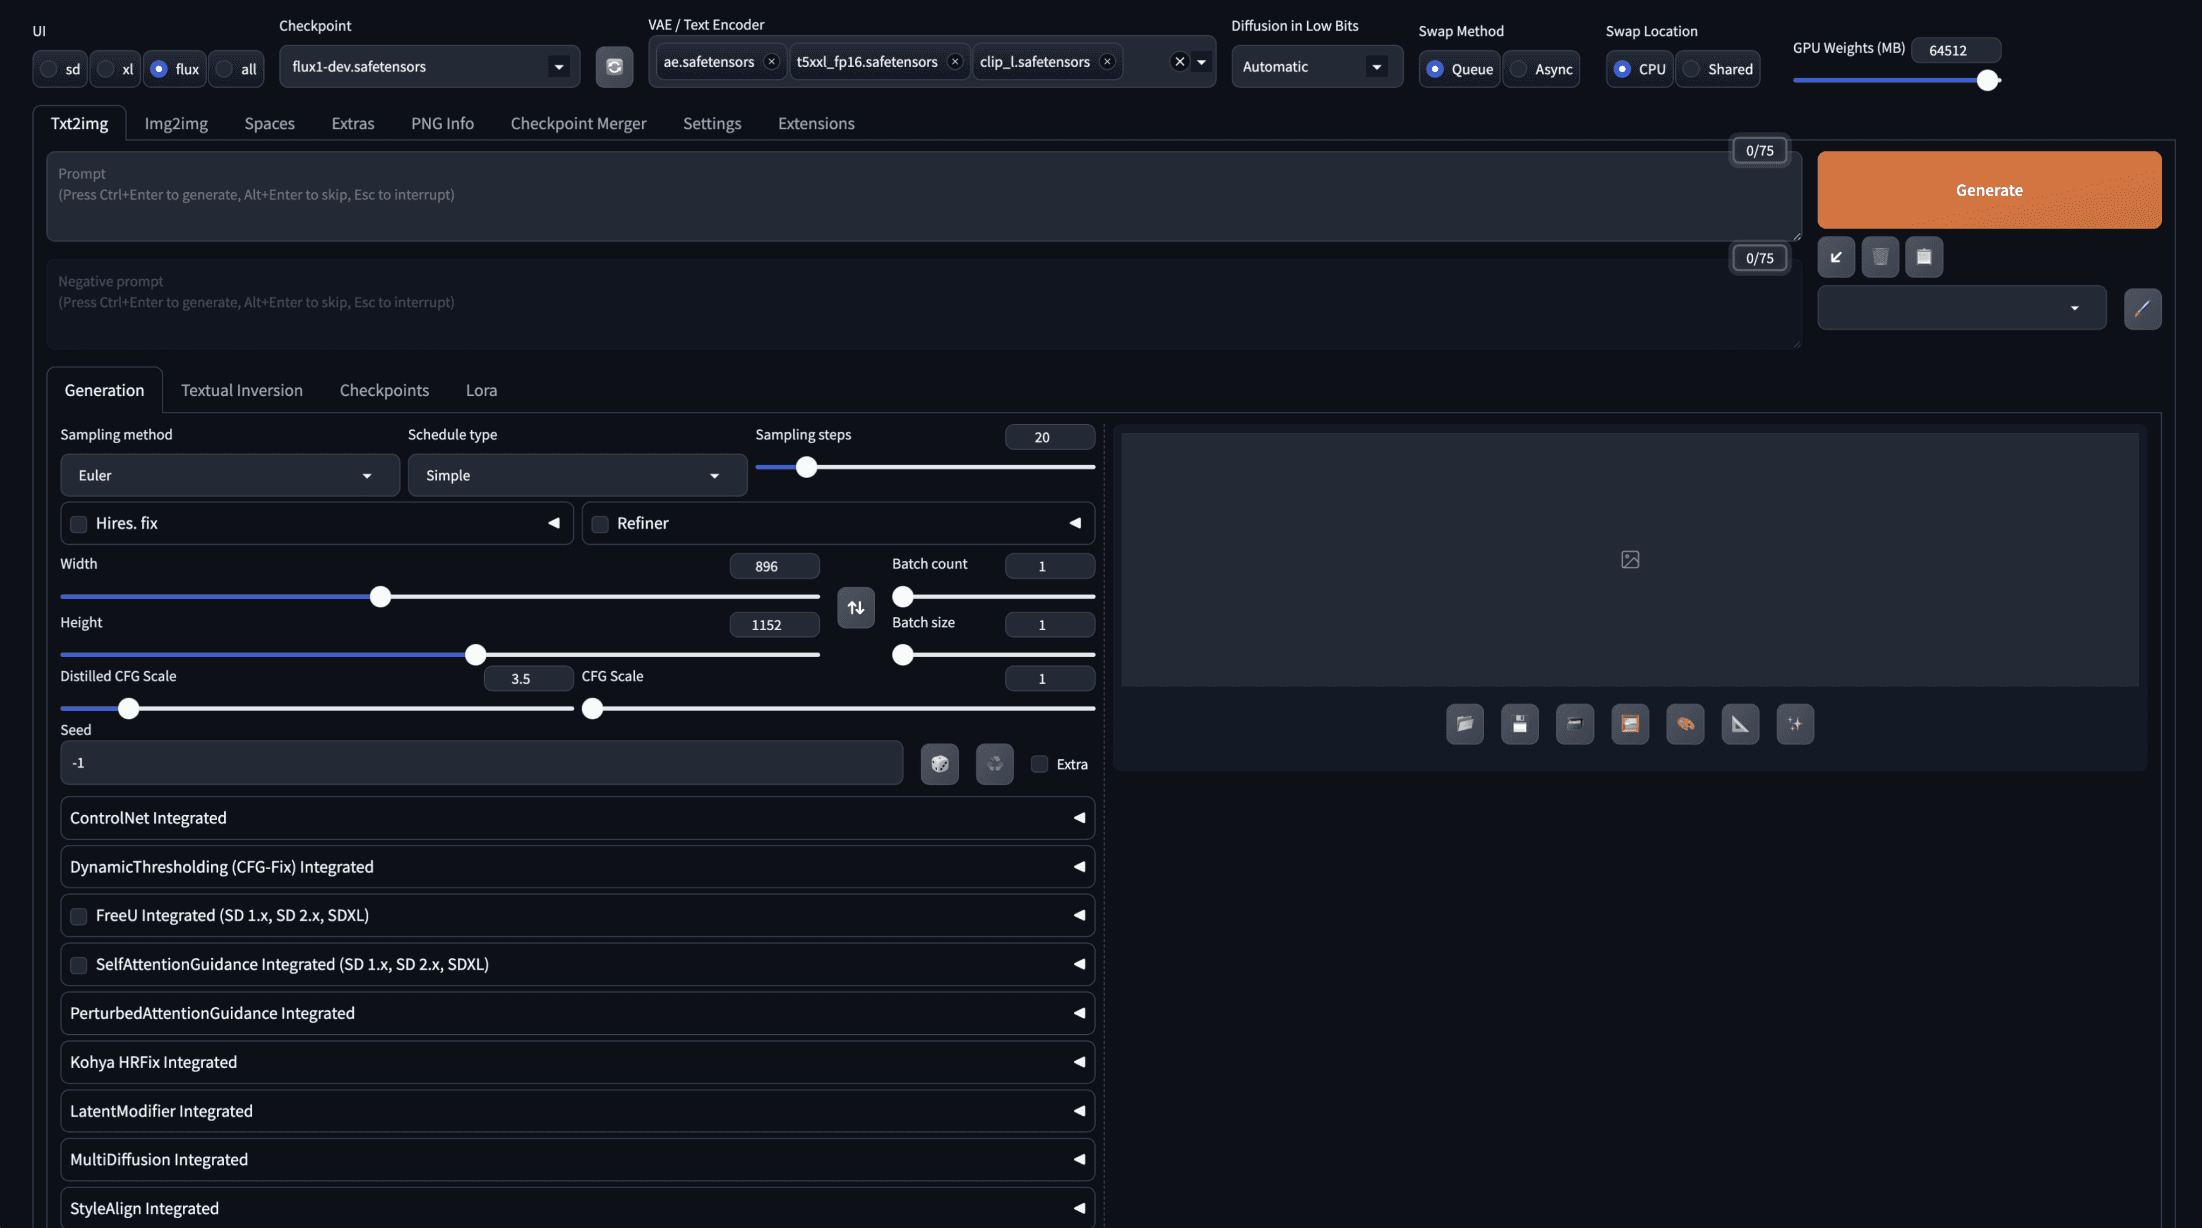Open the Textual Inversion tab
Screen dimensions: 2202x1228
click(241, 390)
